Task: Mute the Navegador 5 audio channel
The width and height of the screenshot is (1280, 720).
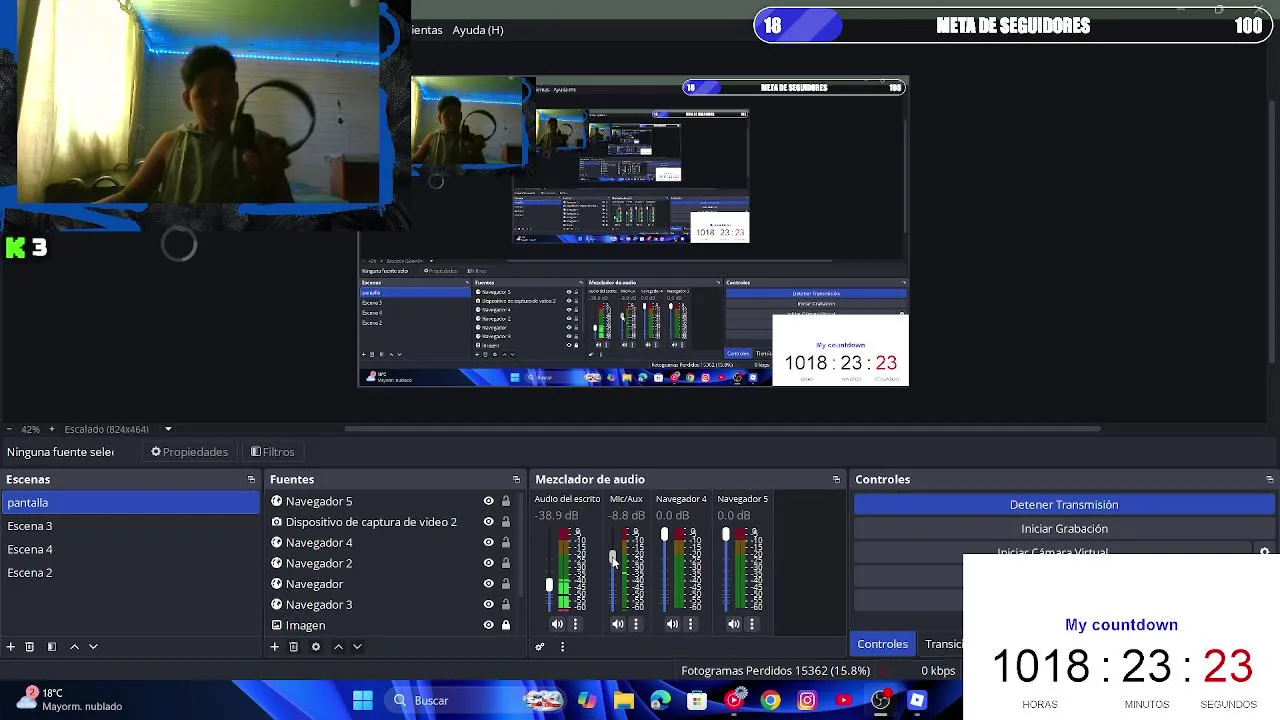Action: click(734, 624)
